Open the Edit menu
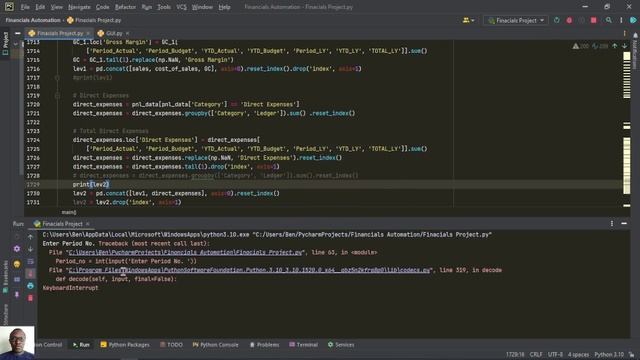This screenshot has width=640, height=360. coord(40,7)
